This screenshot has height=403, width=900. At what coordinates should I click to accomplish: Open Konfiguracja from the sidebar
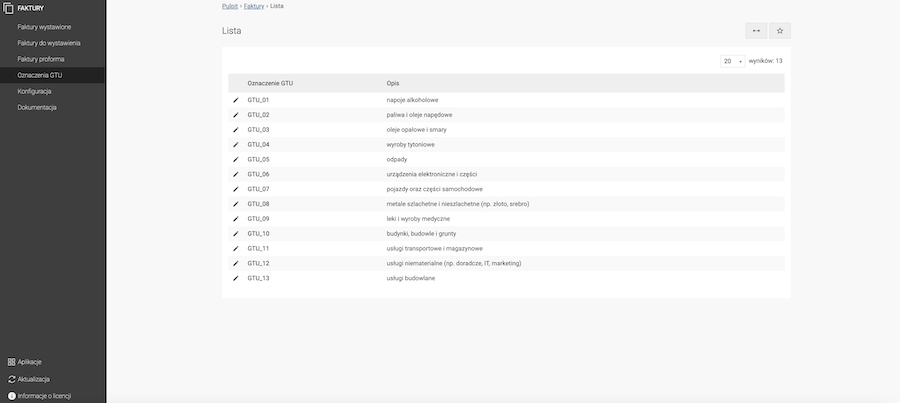point(34,91)
